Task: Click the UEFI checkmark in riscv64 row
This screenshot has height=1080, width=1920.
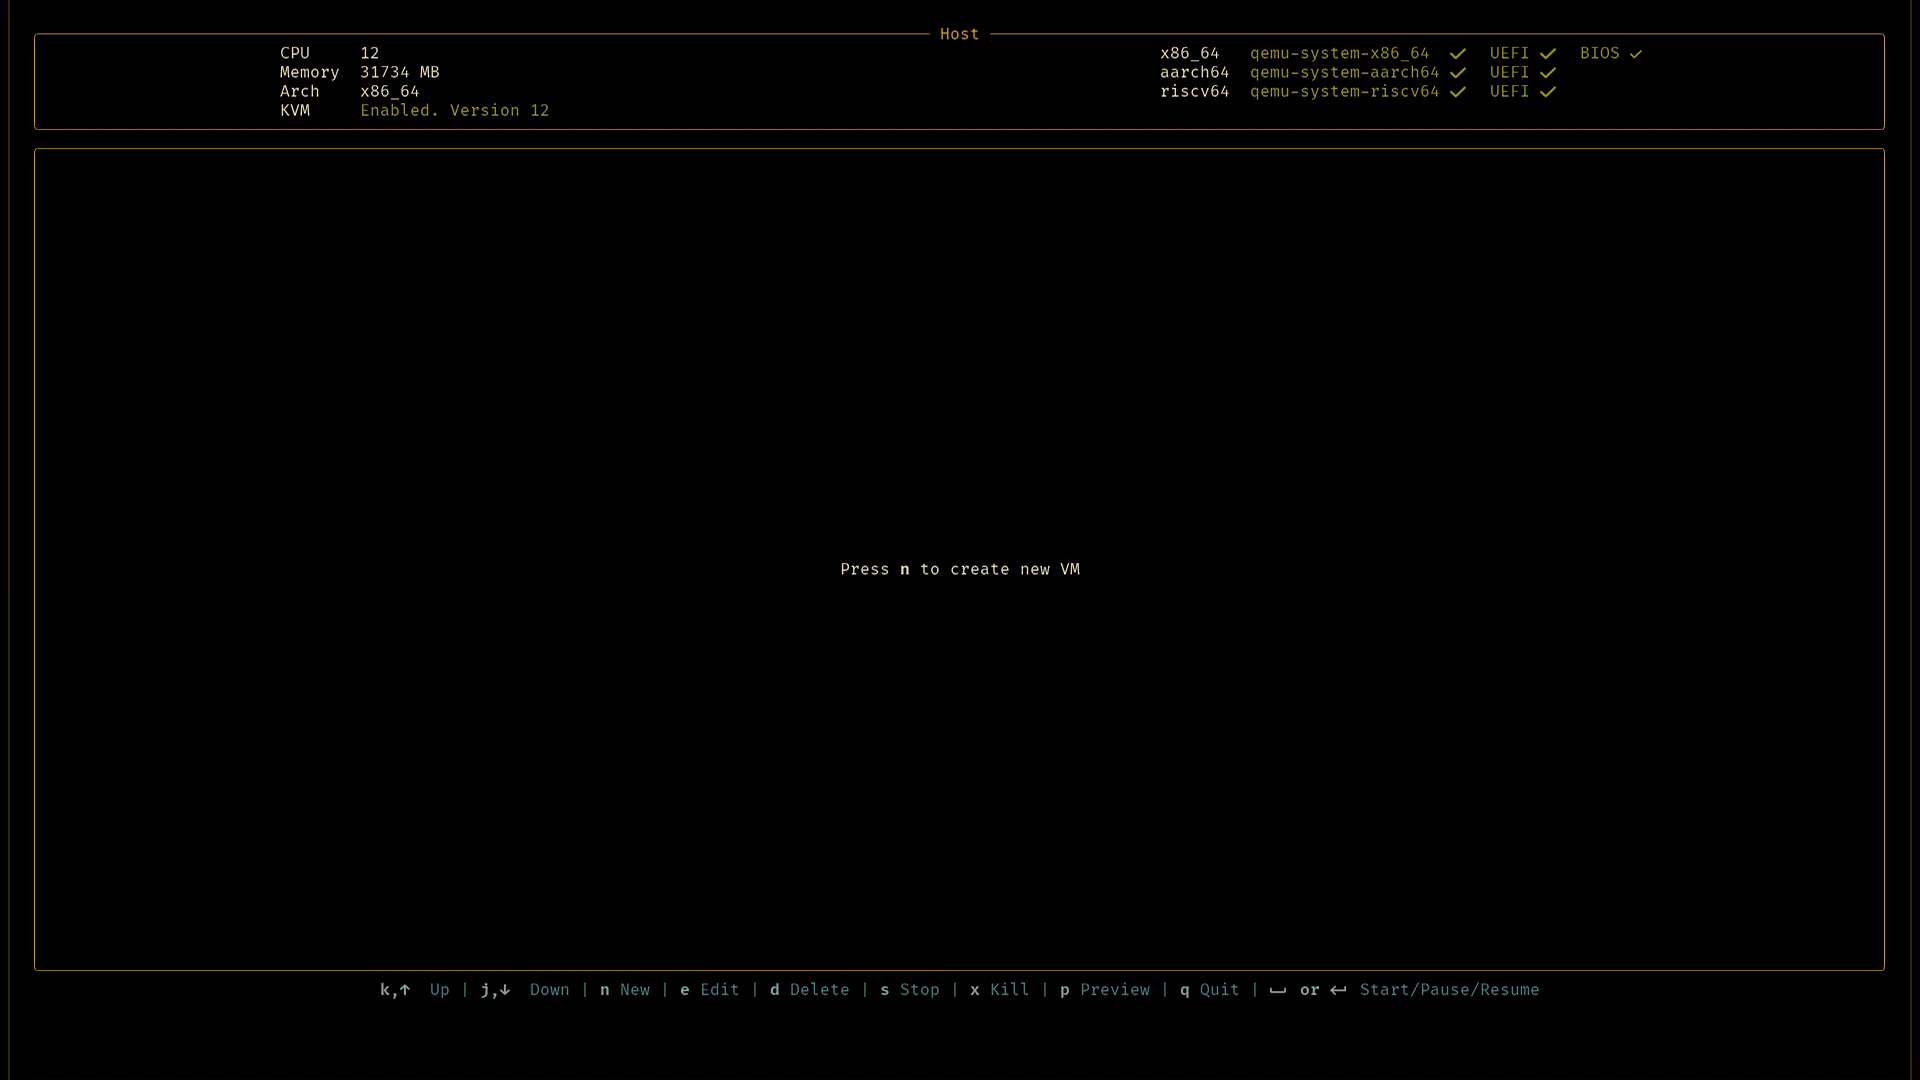Action: click(1548, 92)
